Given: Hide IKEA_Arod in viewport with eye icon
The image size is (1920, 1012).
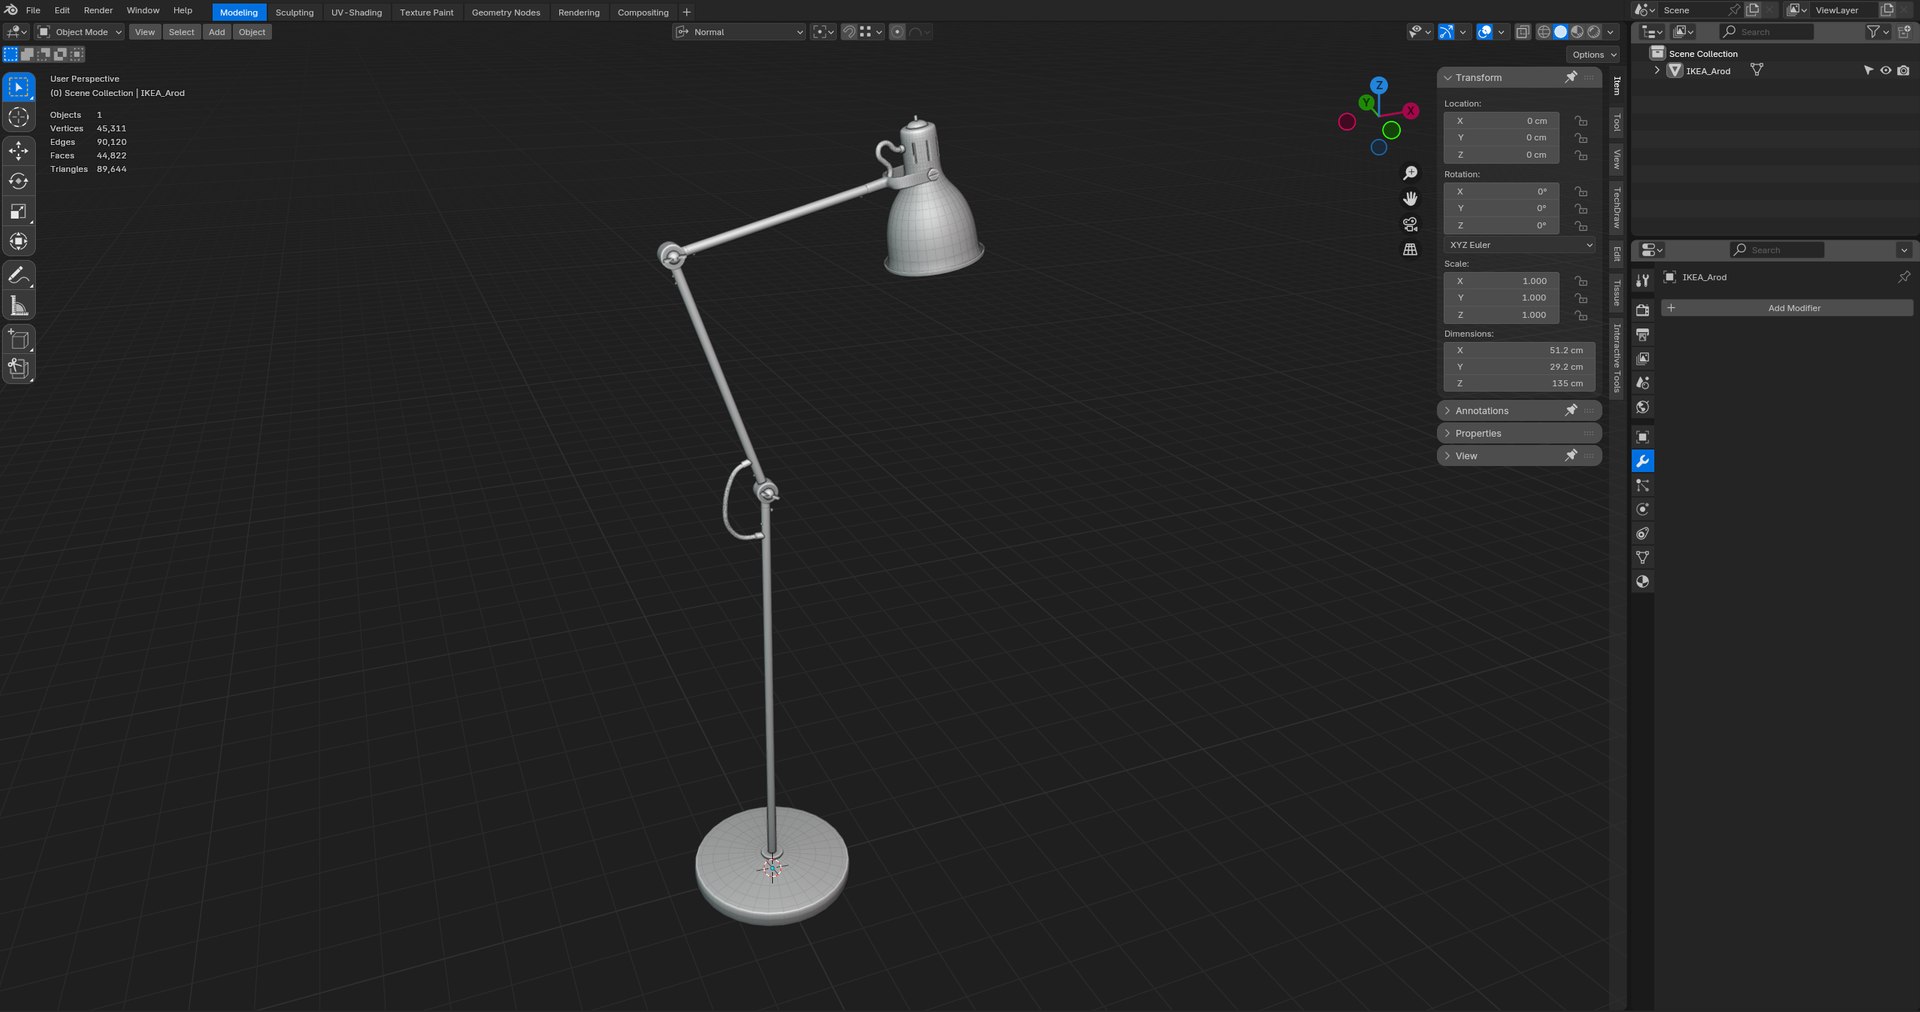Looking at the screenshot, I should pos(1885,71).
